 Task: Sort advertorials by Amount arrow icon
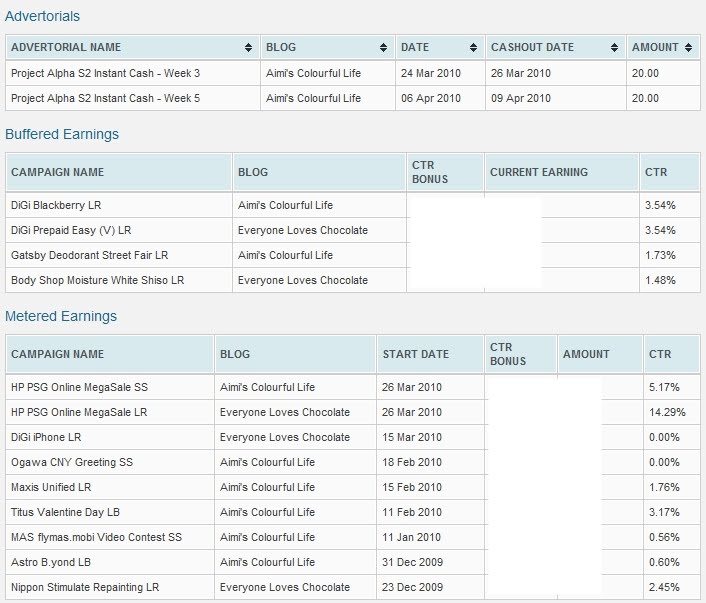688,47
